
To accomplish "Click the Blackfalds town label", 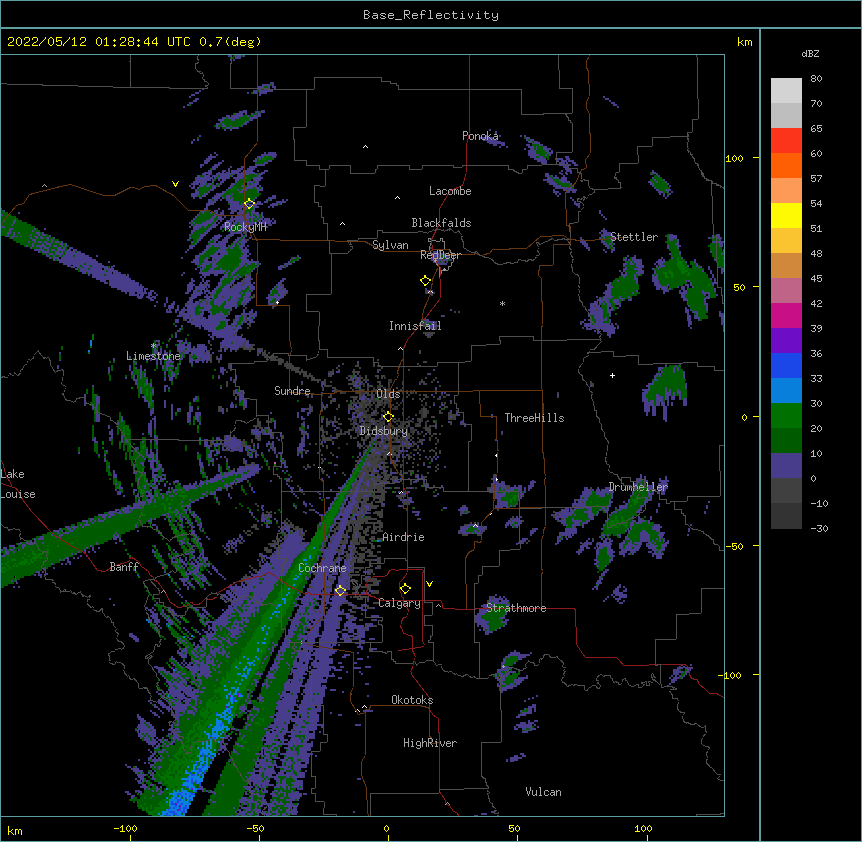I will (x=441, y=223).
